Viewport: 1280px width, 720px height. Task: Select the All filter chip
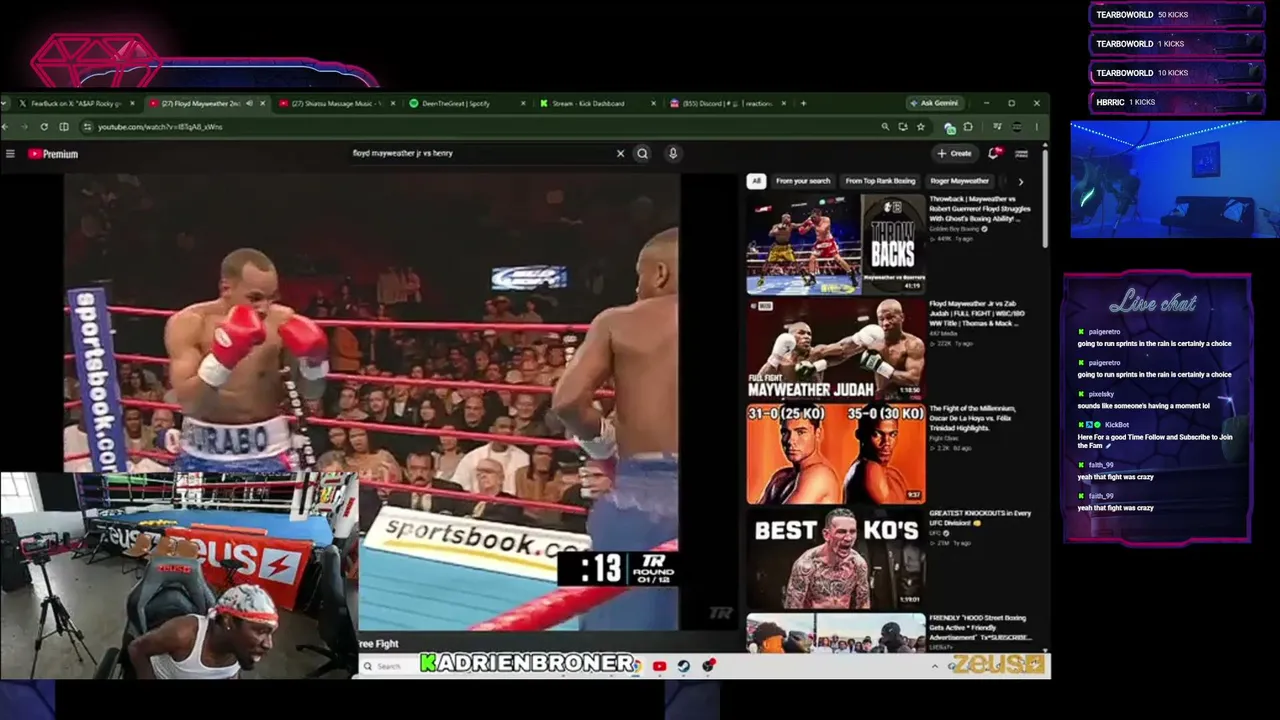point(756,181)
